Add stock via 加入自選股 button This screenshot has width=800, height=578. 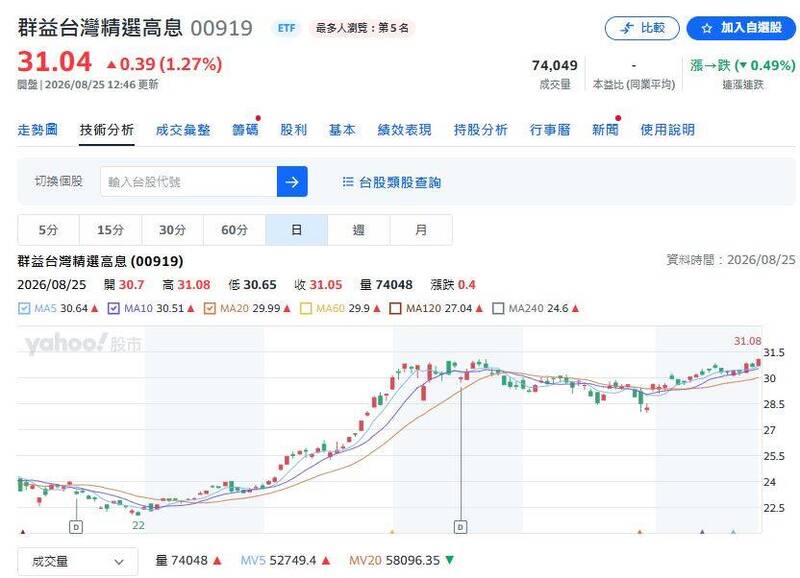[741, 28]
